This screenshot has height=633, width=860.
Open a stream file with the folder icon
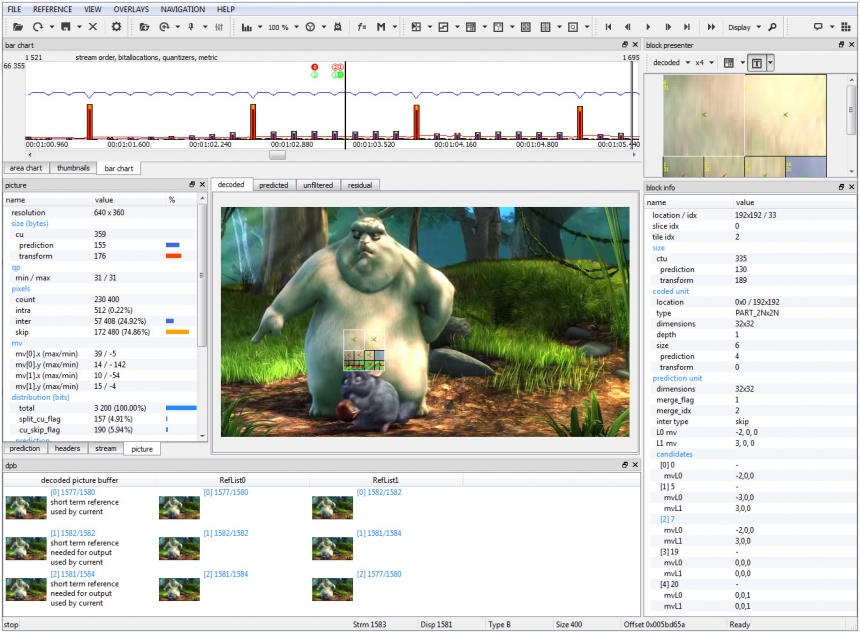click(x=18, y=27)
